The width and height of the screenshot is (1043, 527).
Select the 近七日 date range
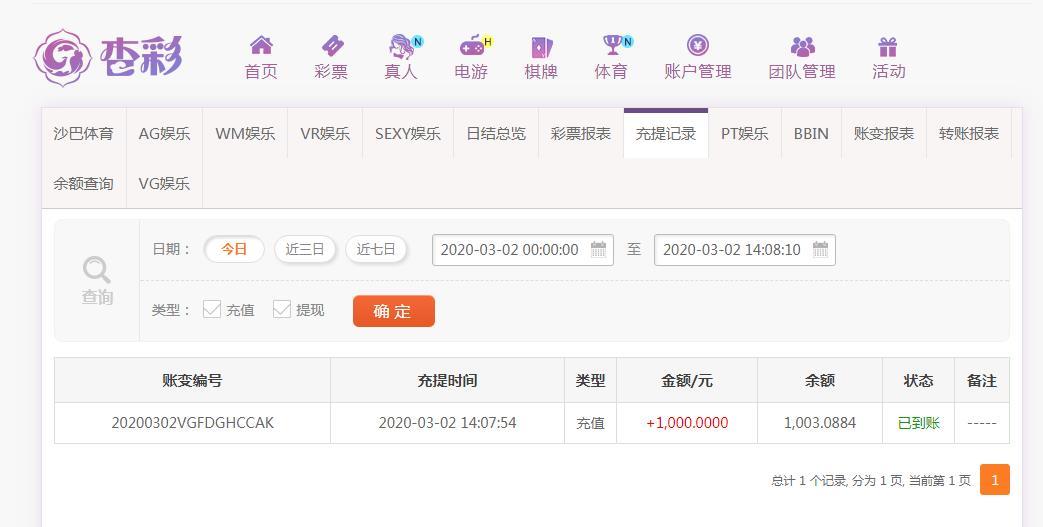coord(376,249)
